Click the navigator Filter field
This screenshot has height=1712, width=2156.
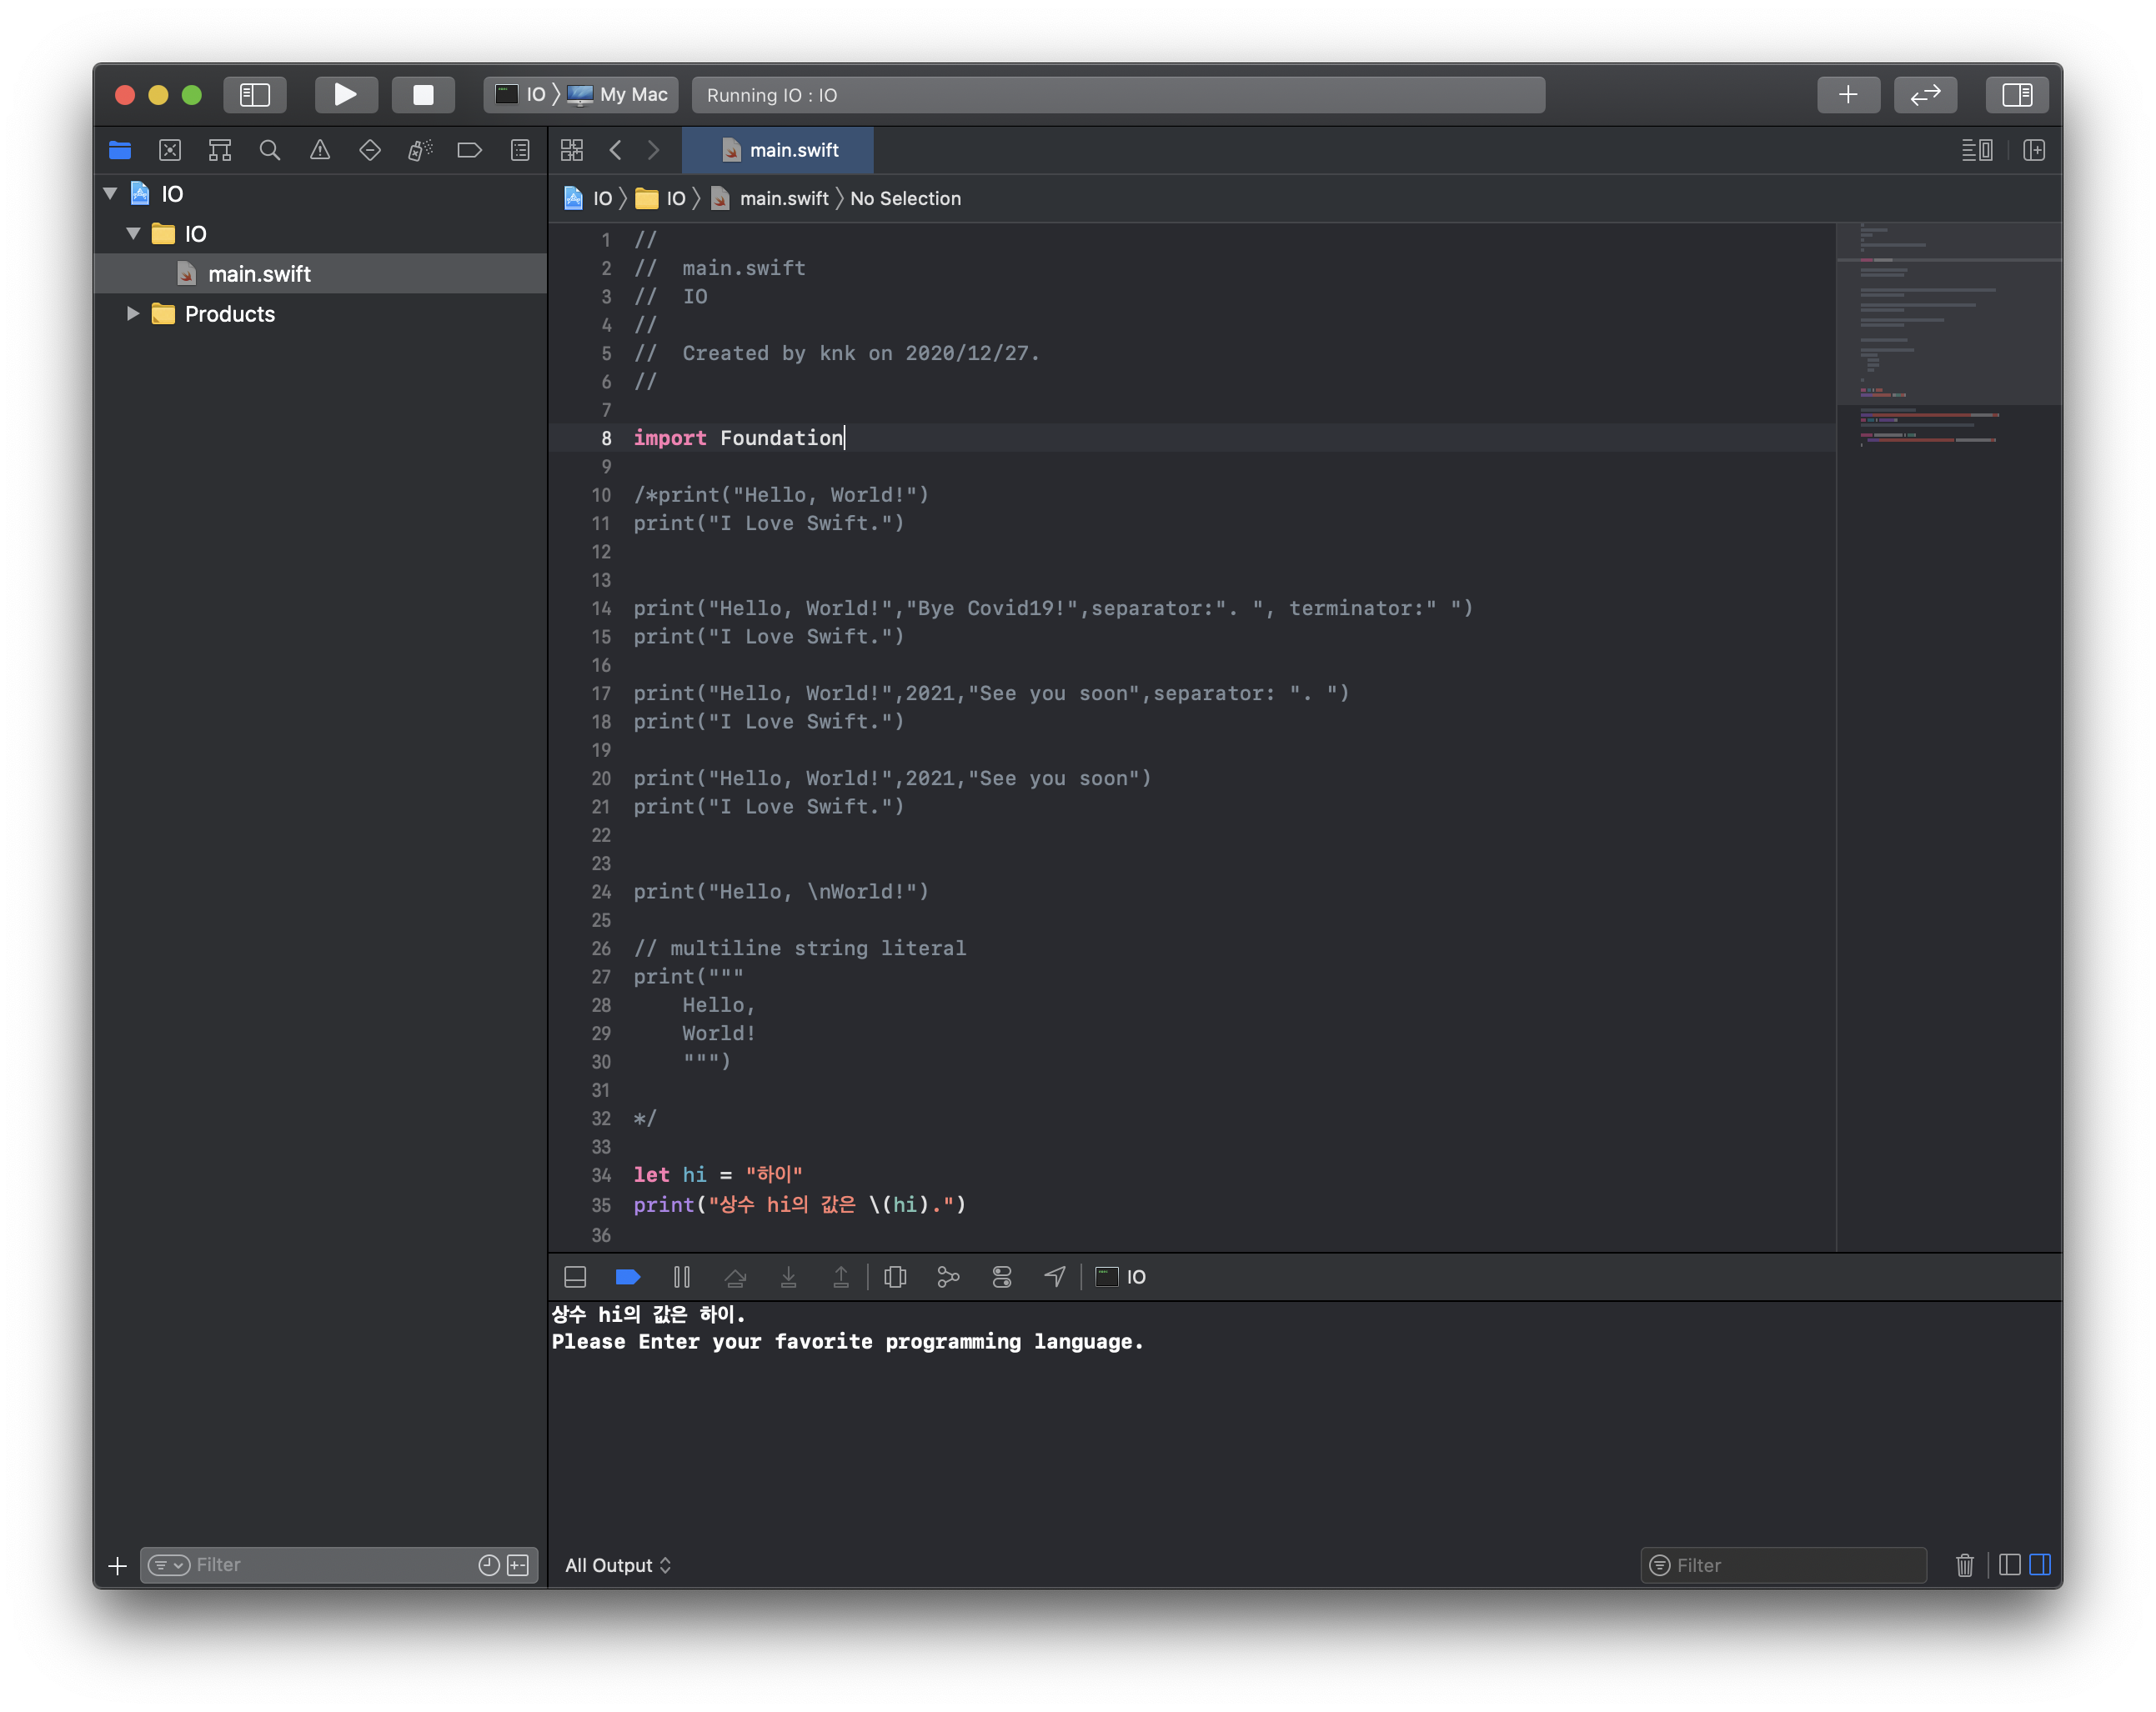338,1565
